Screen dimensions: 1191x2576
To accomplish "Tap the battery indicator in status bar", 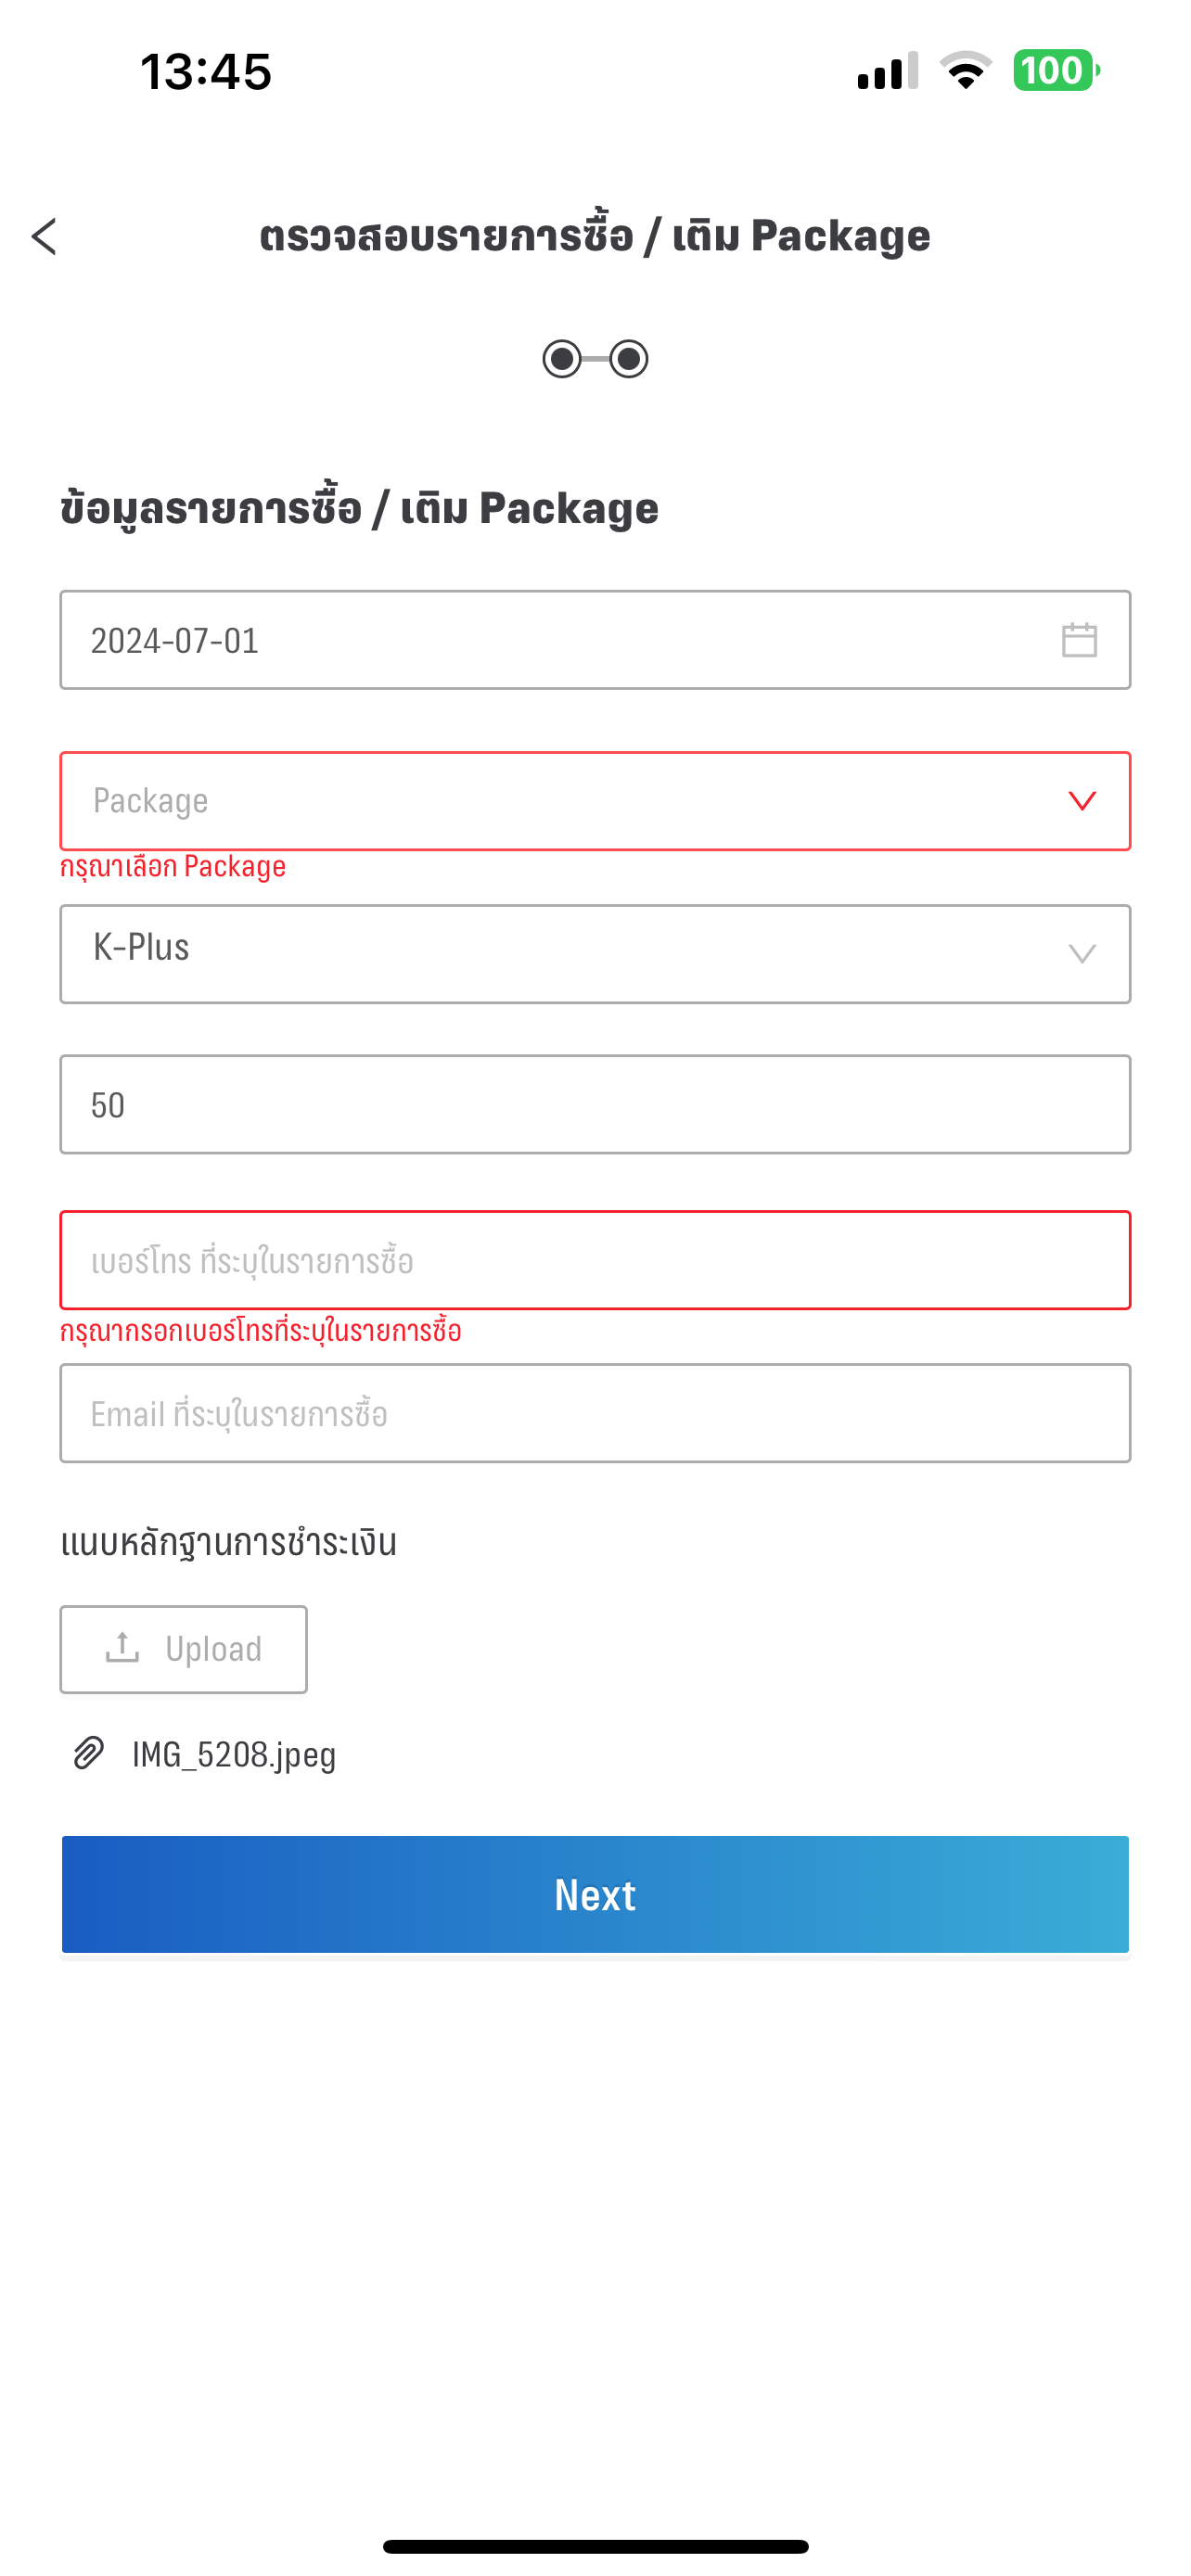I will [x=1055, y=71].
